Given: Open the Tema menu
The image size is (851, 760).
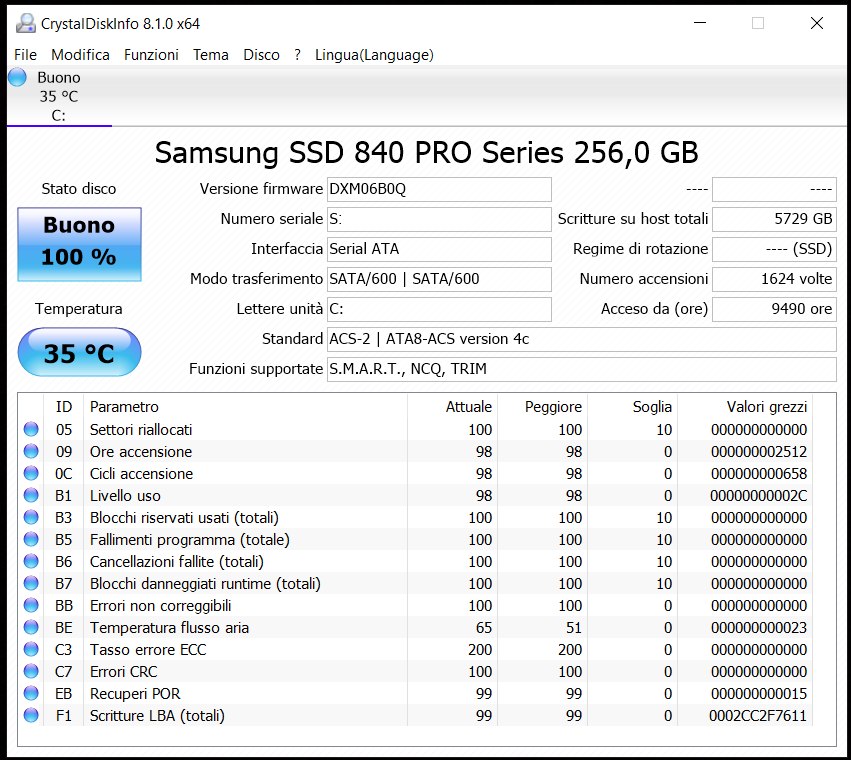Looking at the screenshot, I should pos(211,55).
